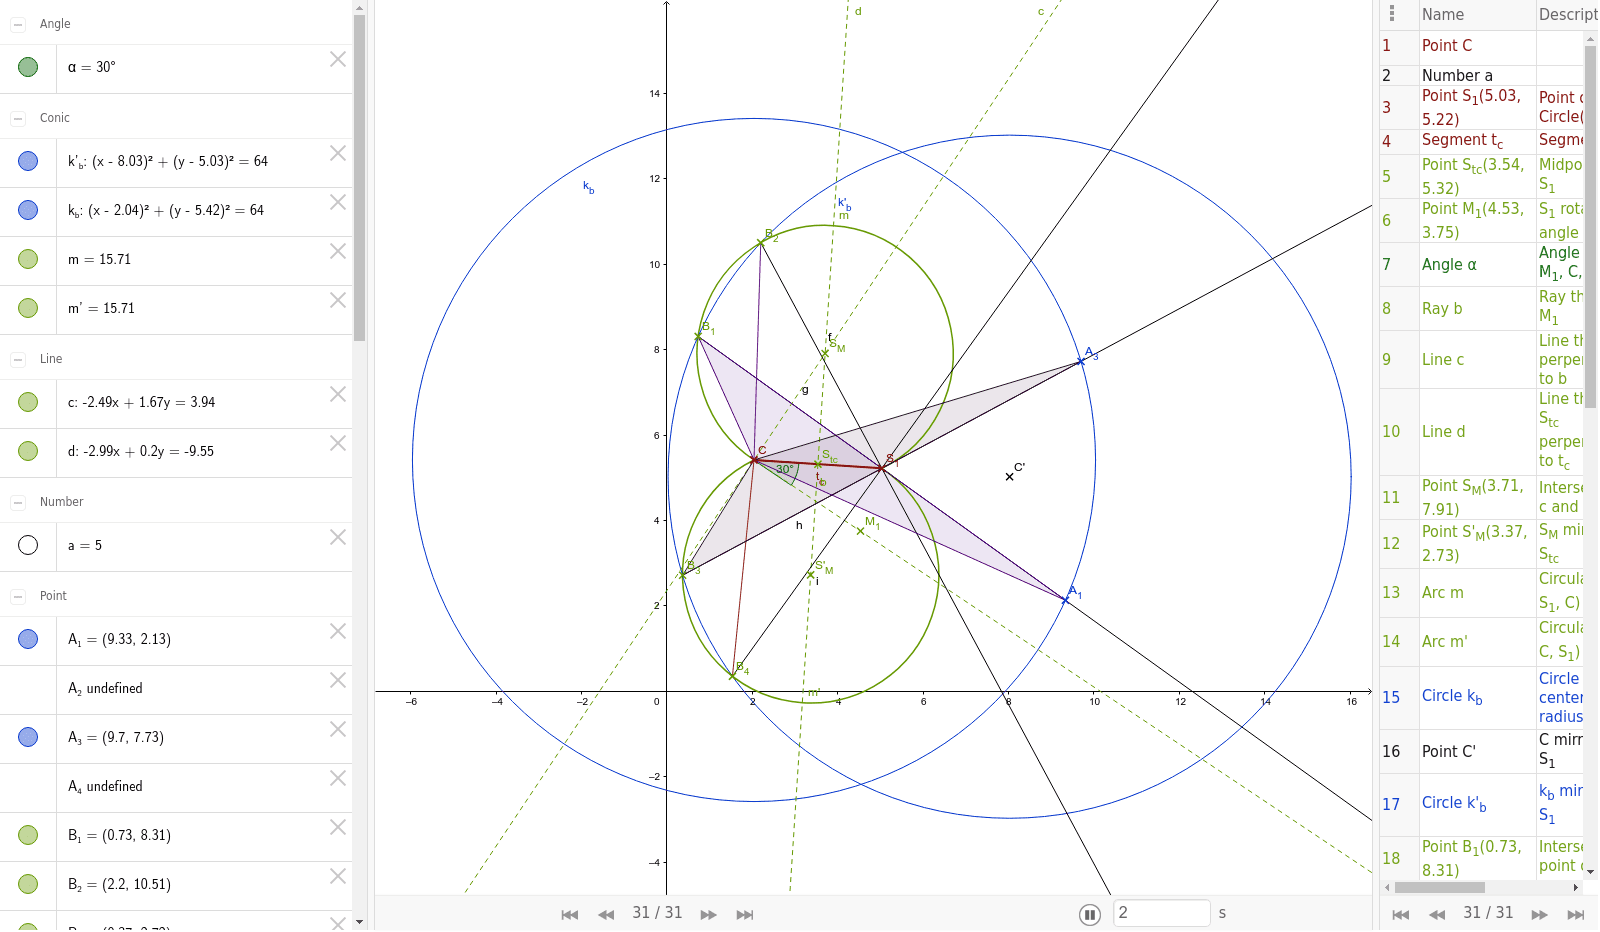Image resolution: width=1600 pixels, height=932 pixels.
Task: Click the protocol horizontal scrollbar thumb
Action: 1440,888
